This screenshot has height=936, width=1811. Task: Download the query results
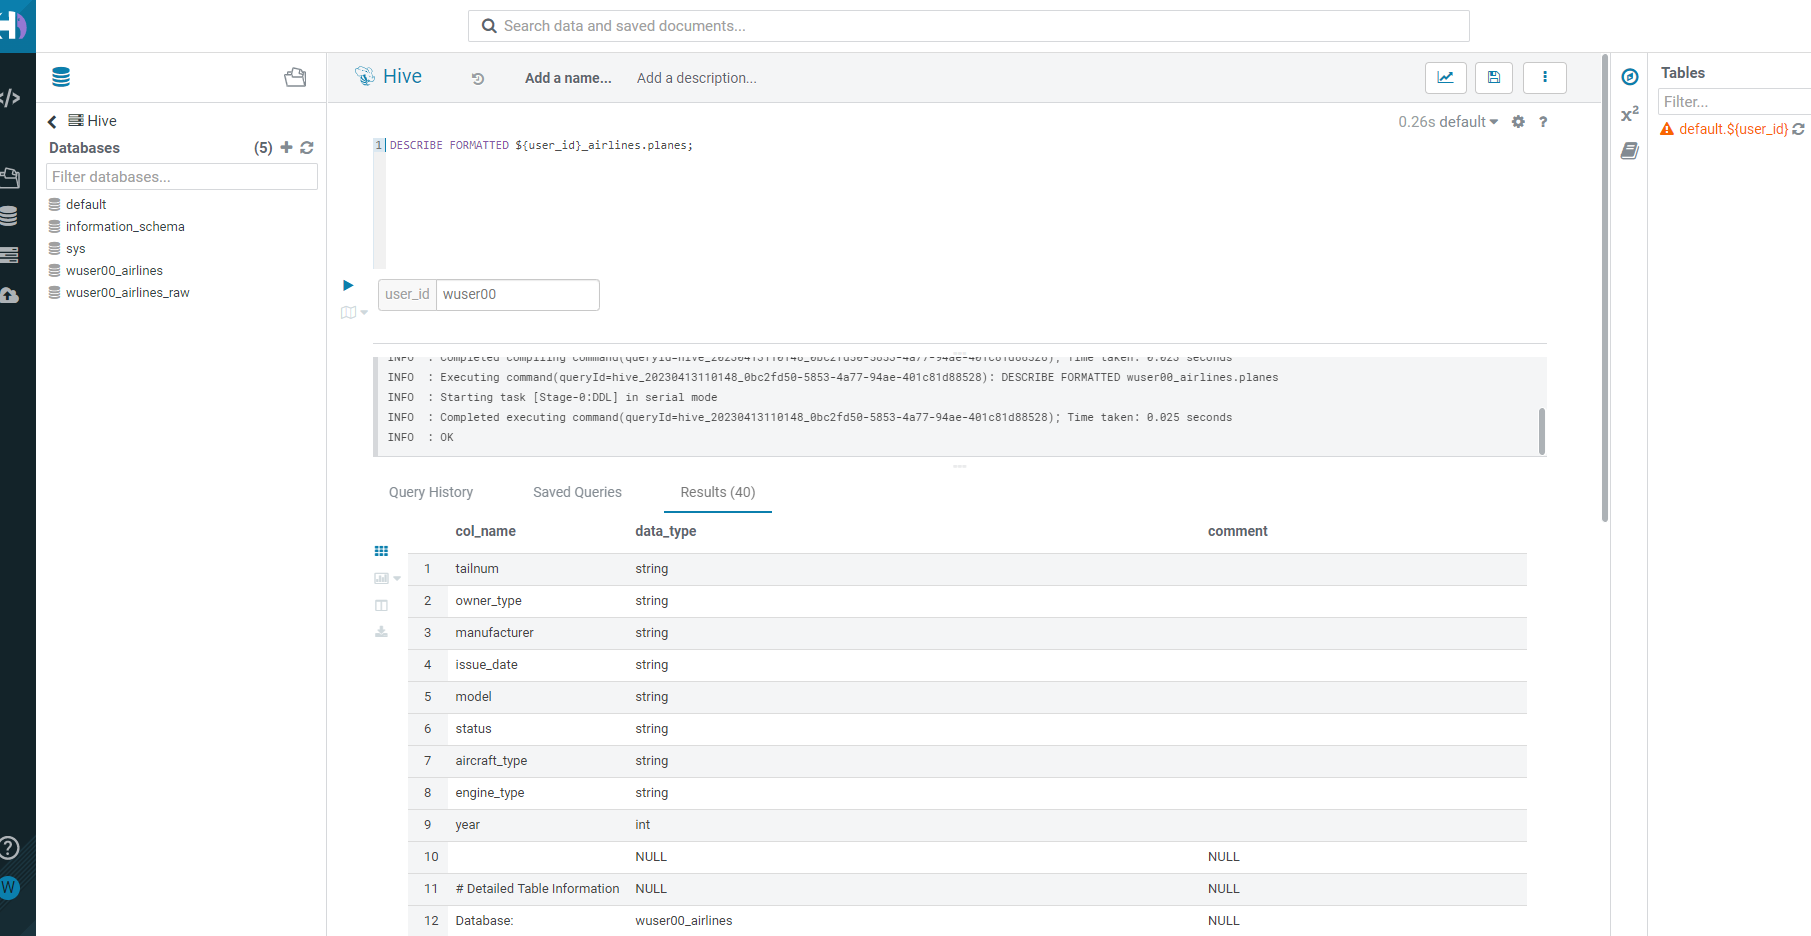381,631
